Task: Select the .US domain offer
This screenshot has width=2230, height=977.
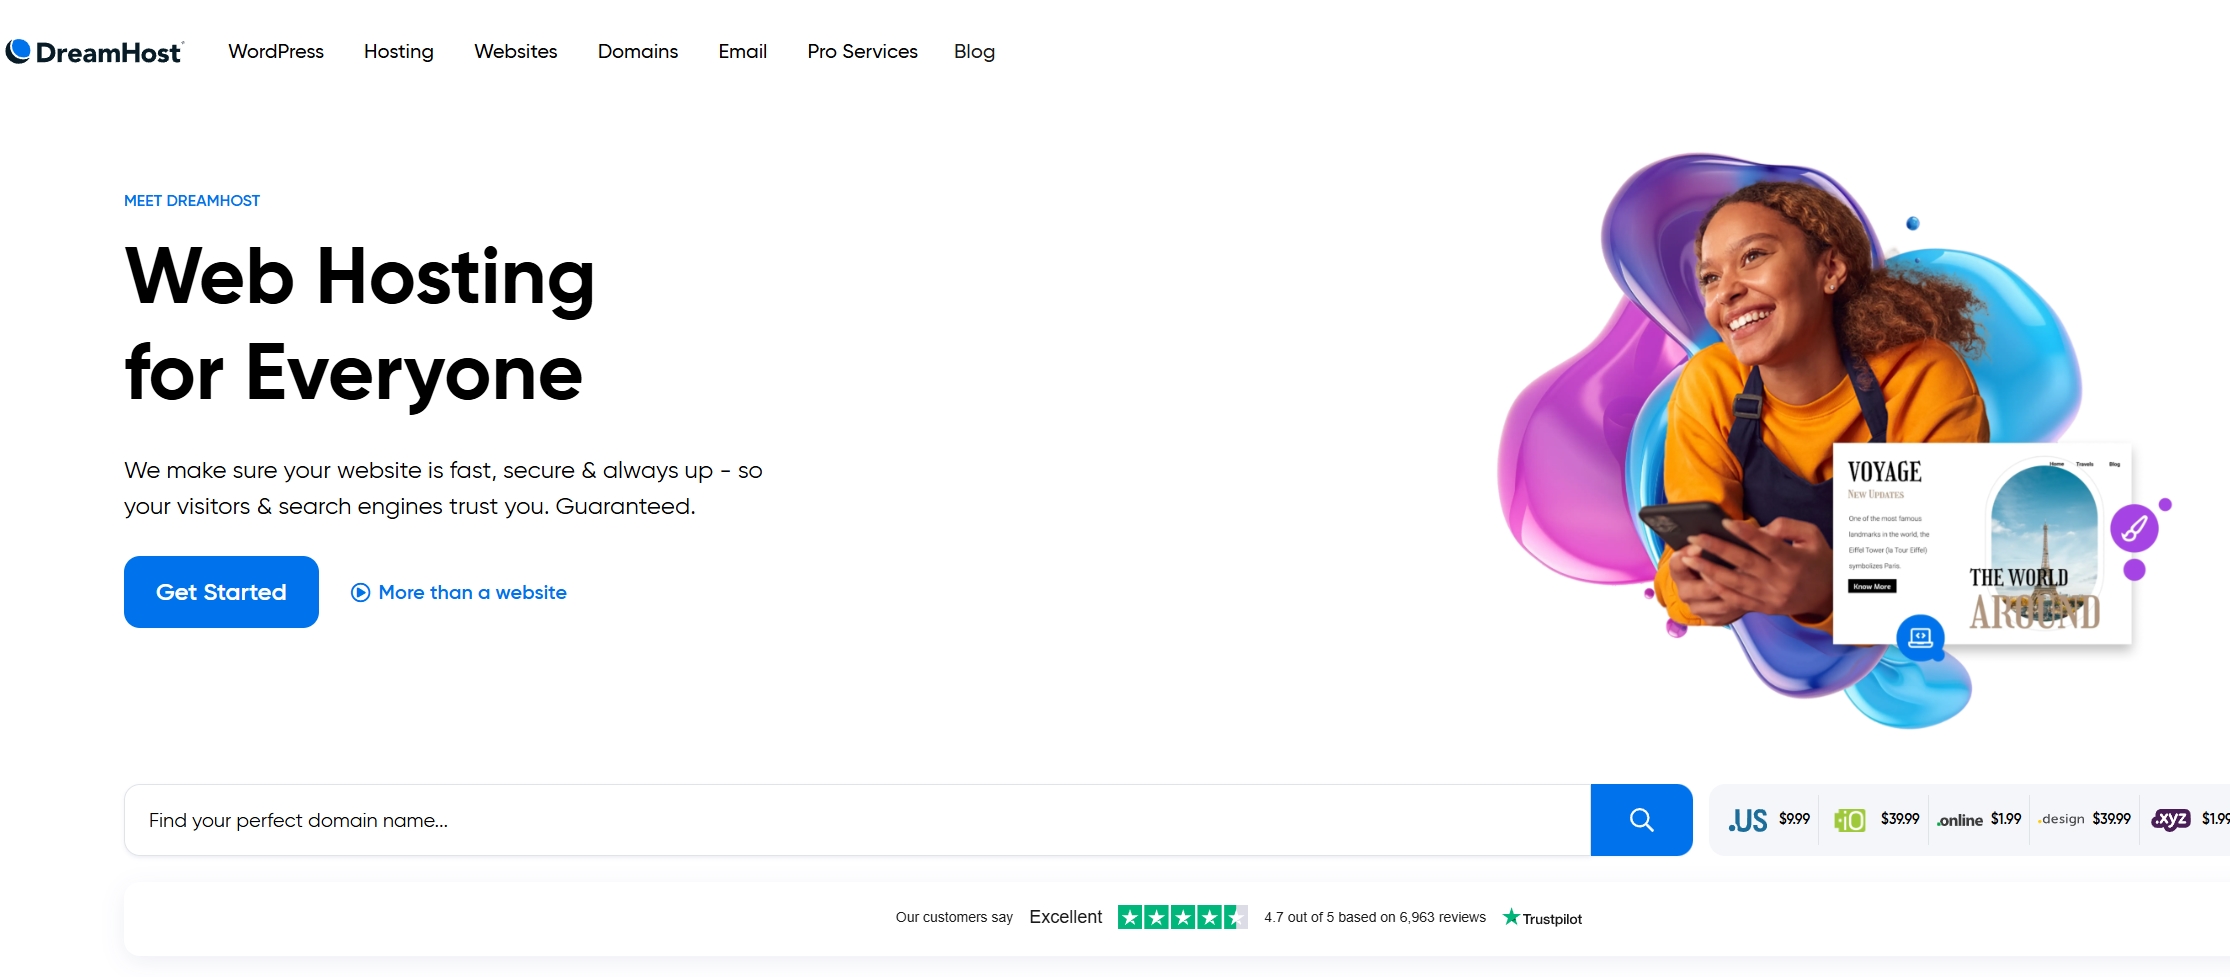Action: [1768, 820]
